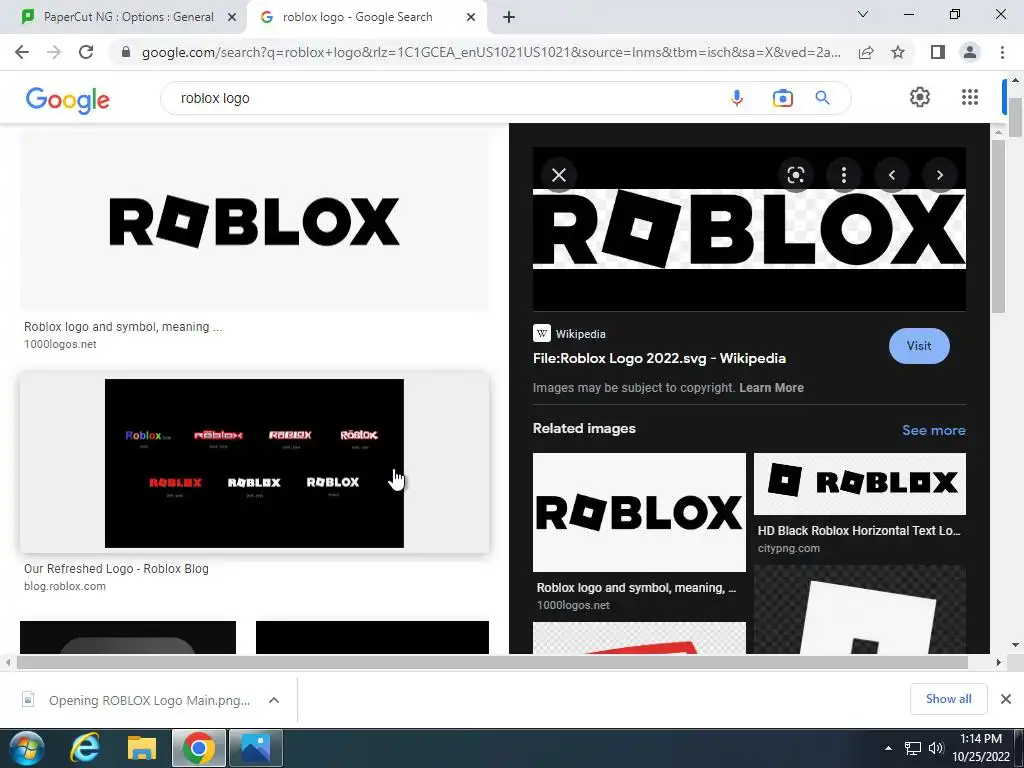
Task: Click the address bar URL
Action: (x=491, y=52)
